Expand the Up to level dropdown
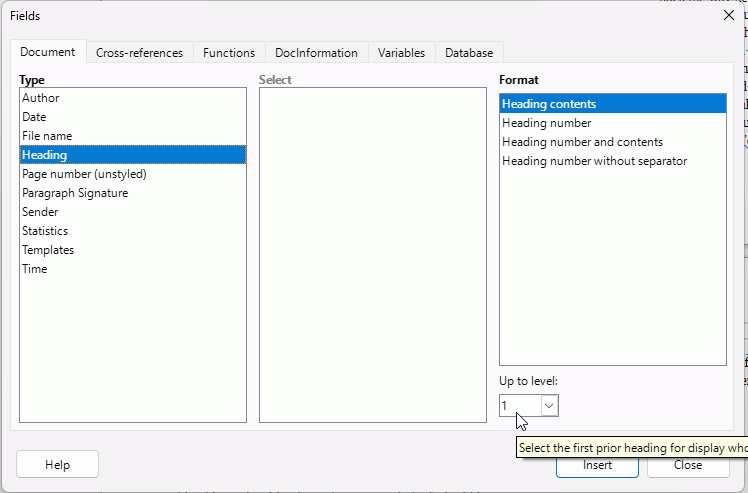Viewport: 748px width, 493px height. [x=549, y=405]
